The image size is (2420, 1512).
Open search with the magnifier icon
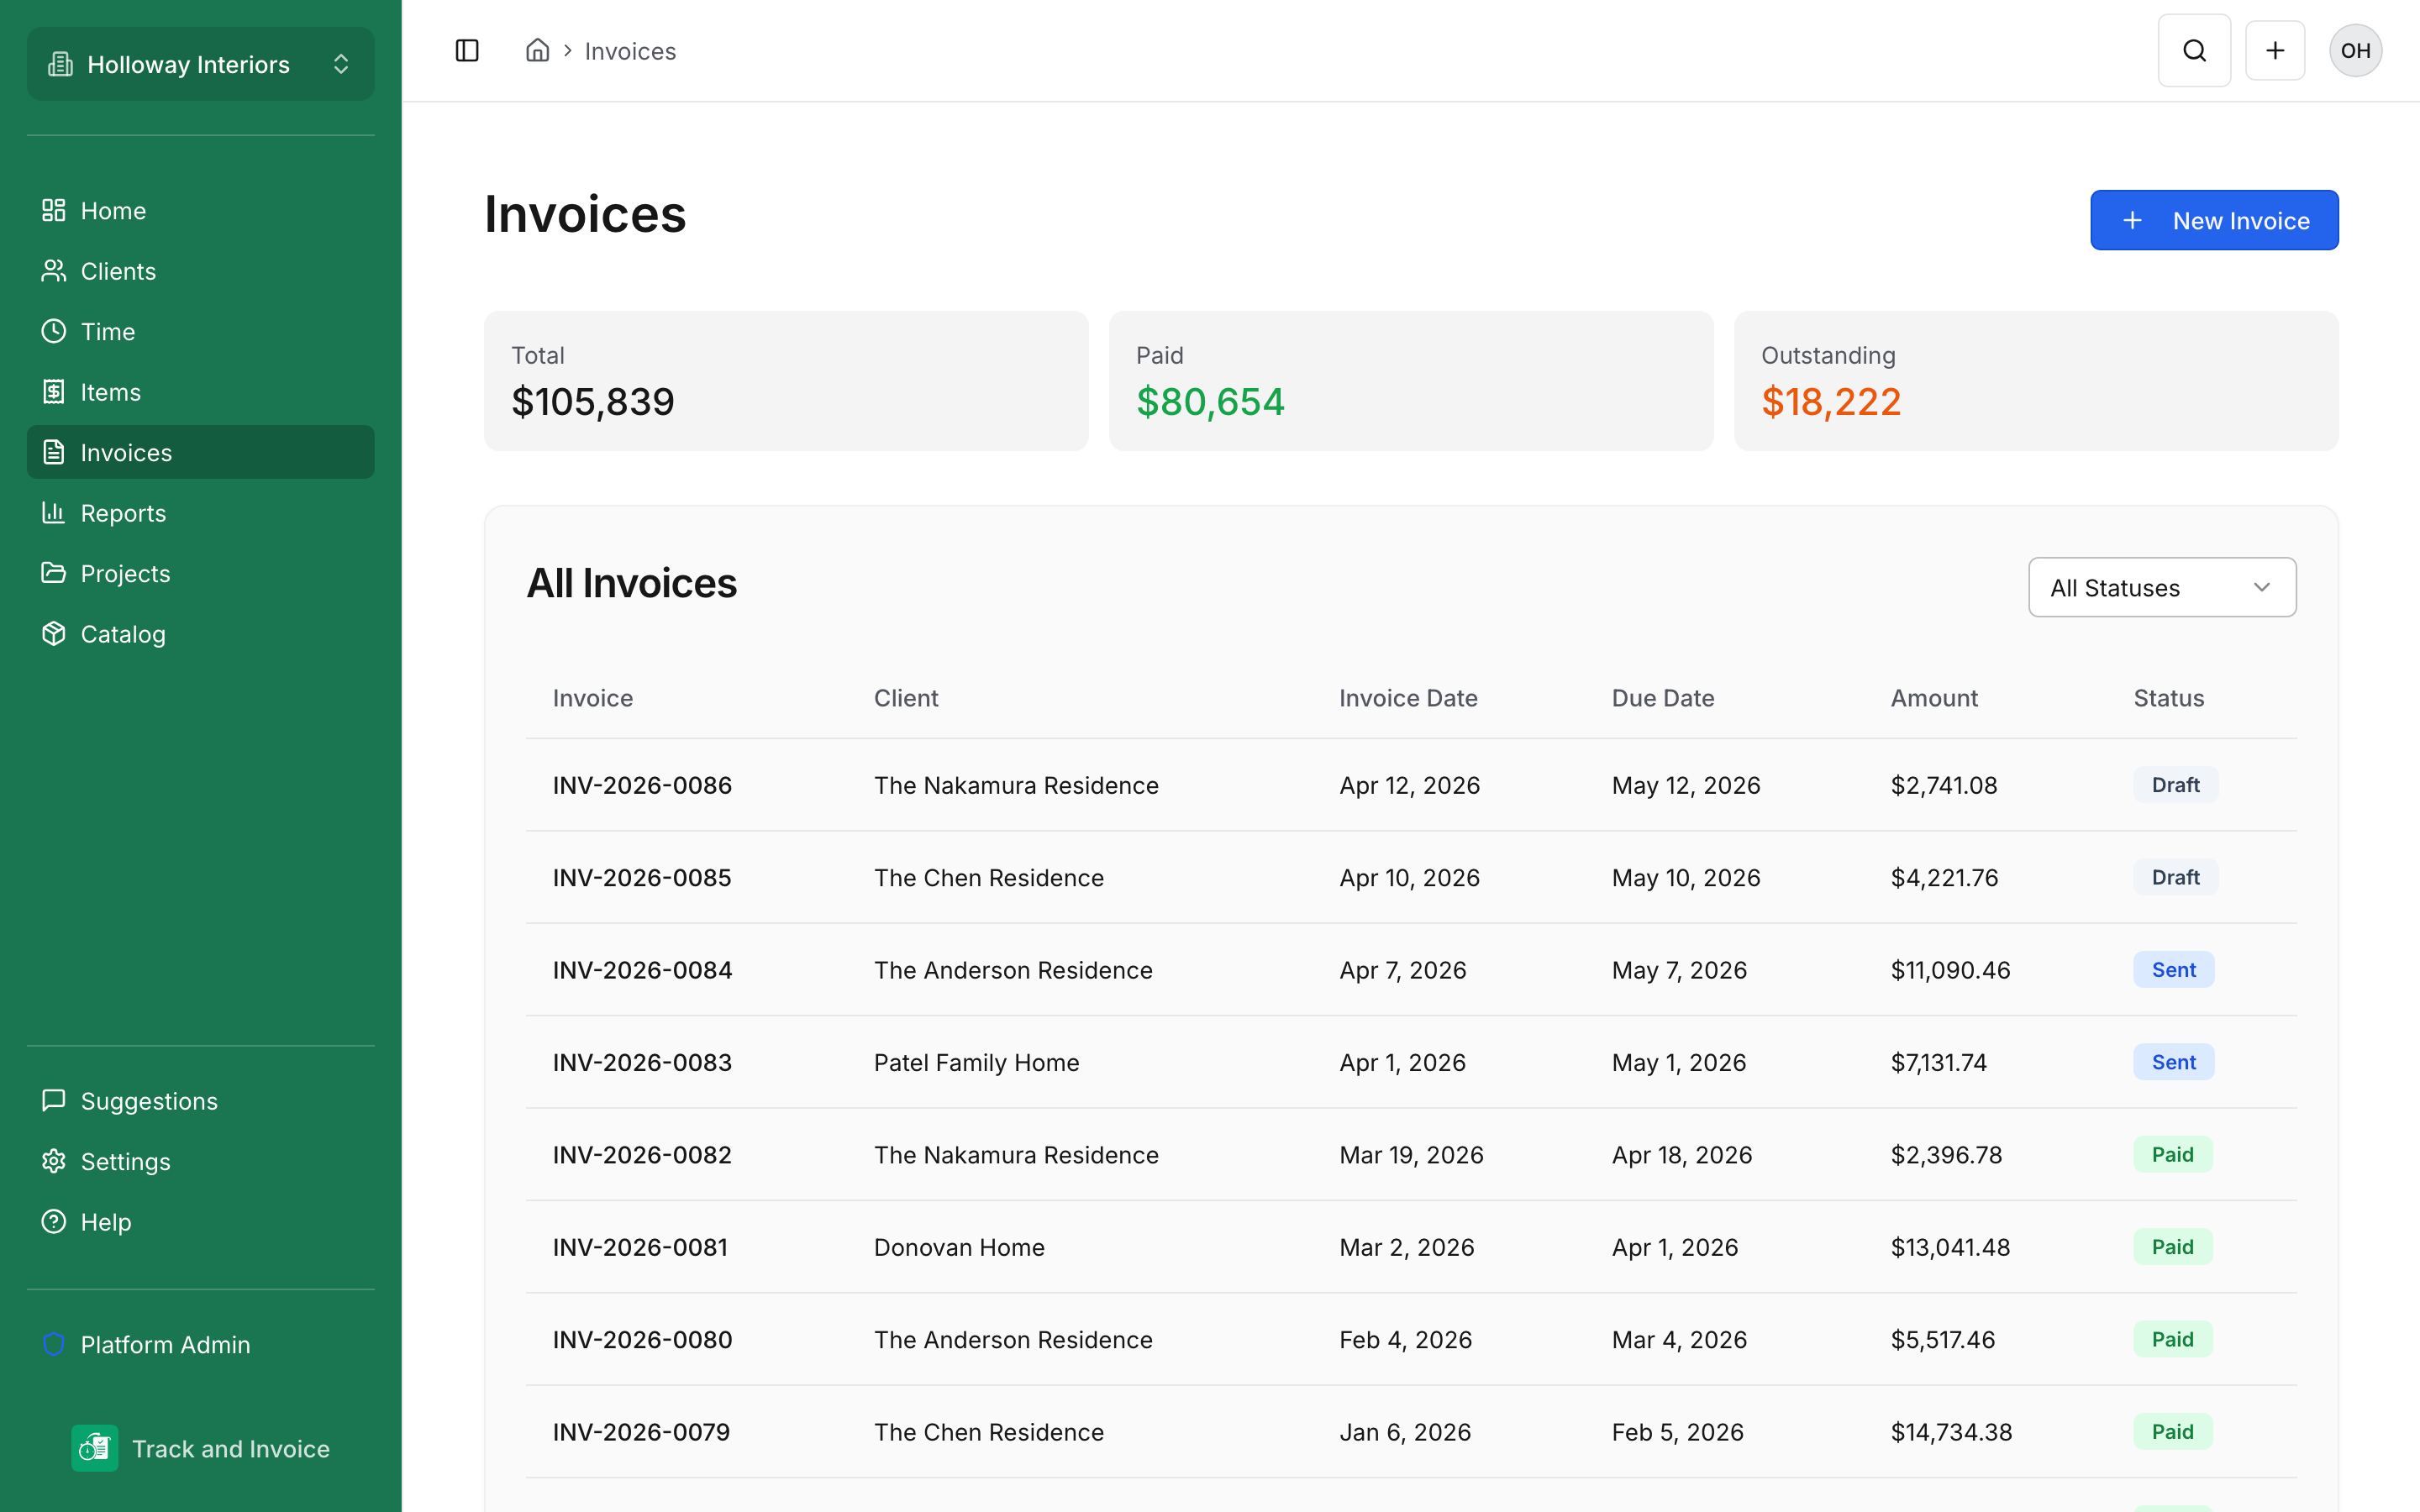(2194, 51)
